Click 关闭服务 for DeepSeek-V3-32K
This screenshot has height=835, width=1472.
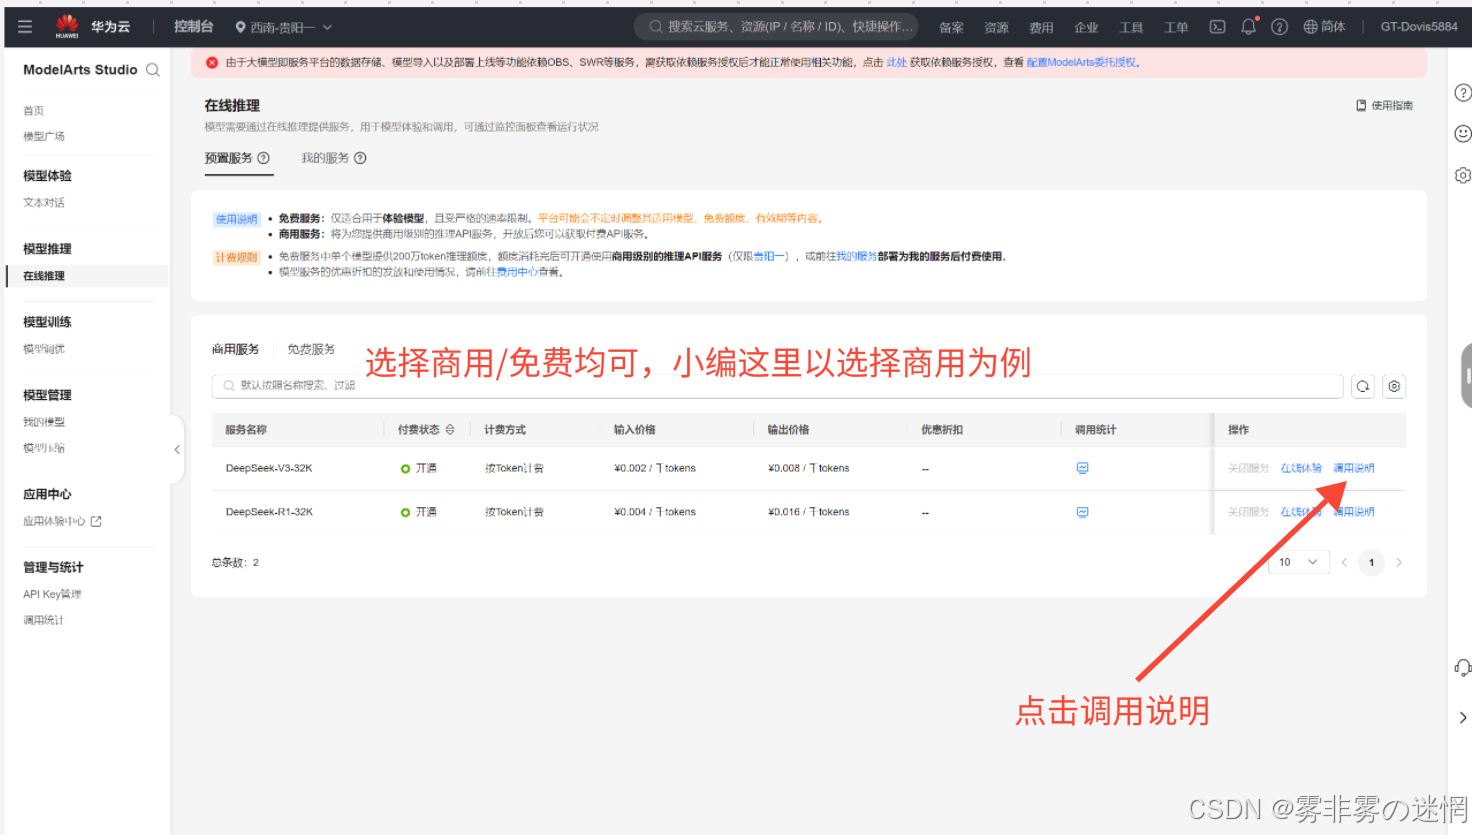[1248, 468]
